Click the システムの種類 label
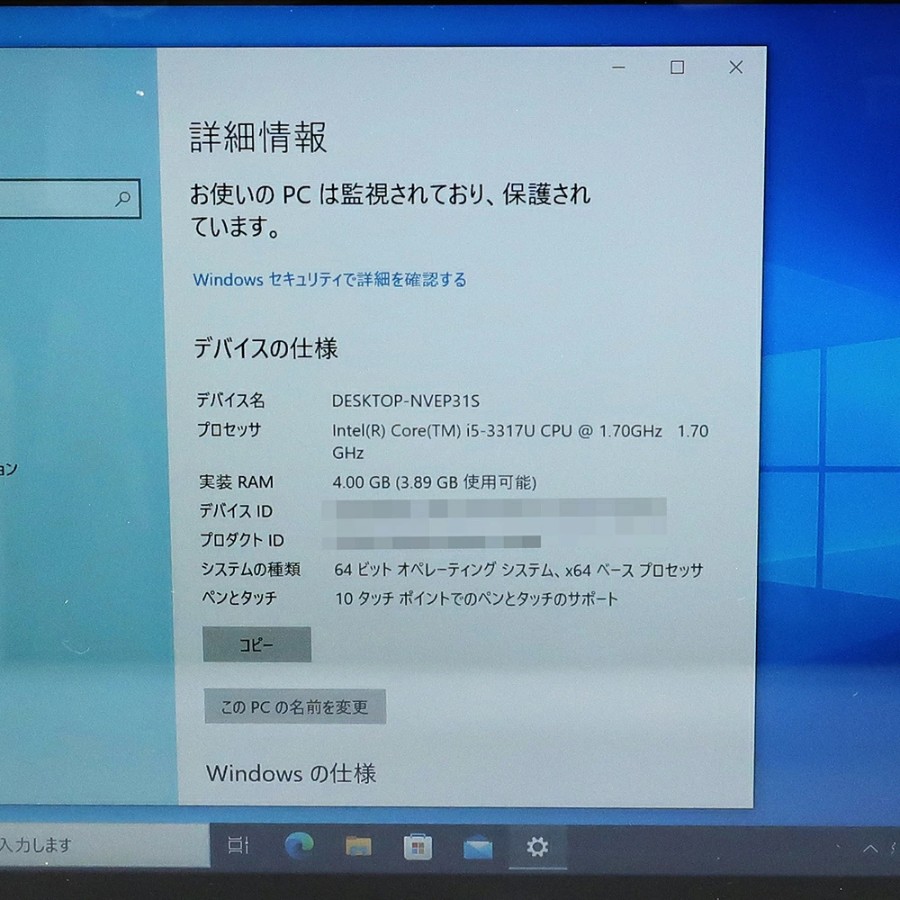 [250, 569]
